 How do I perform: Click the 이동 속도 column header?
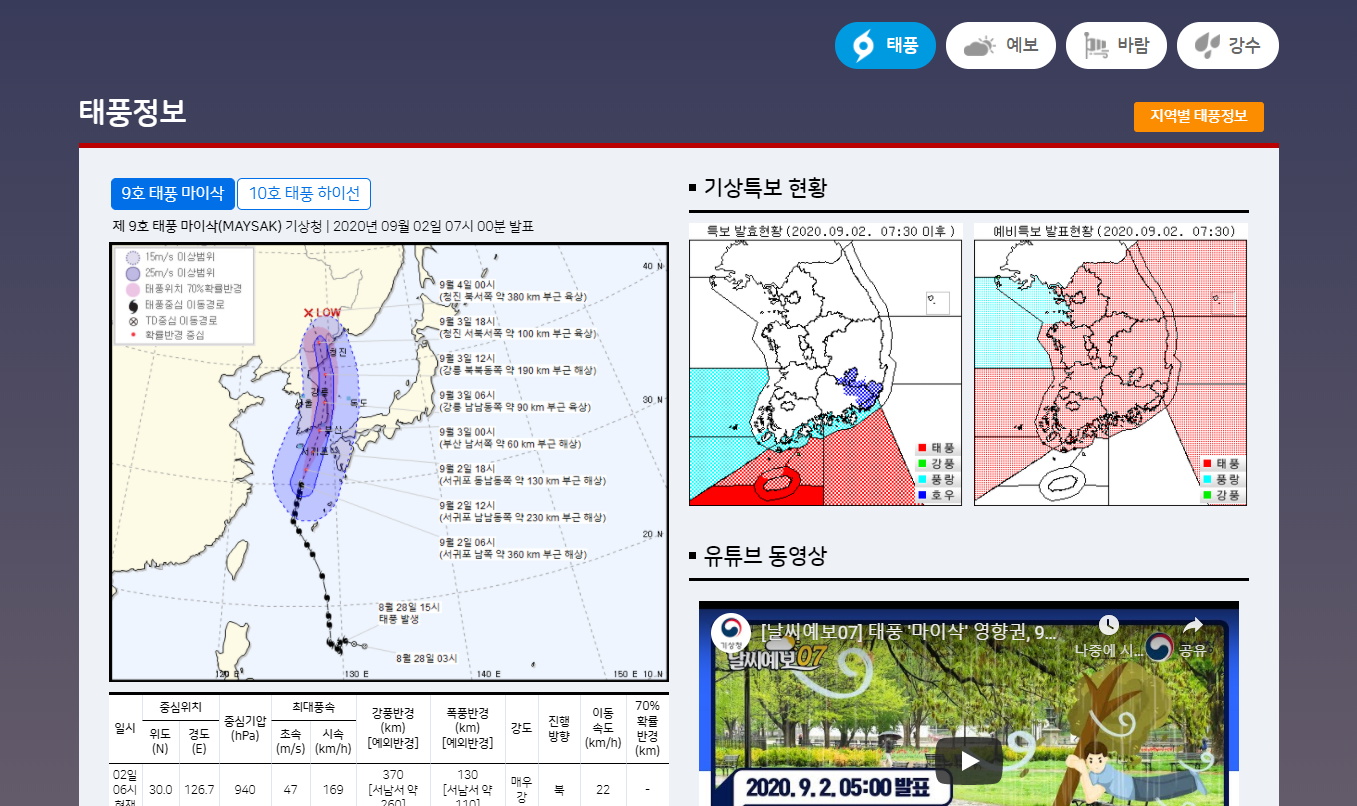coord(603,728)
